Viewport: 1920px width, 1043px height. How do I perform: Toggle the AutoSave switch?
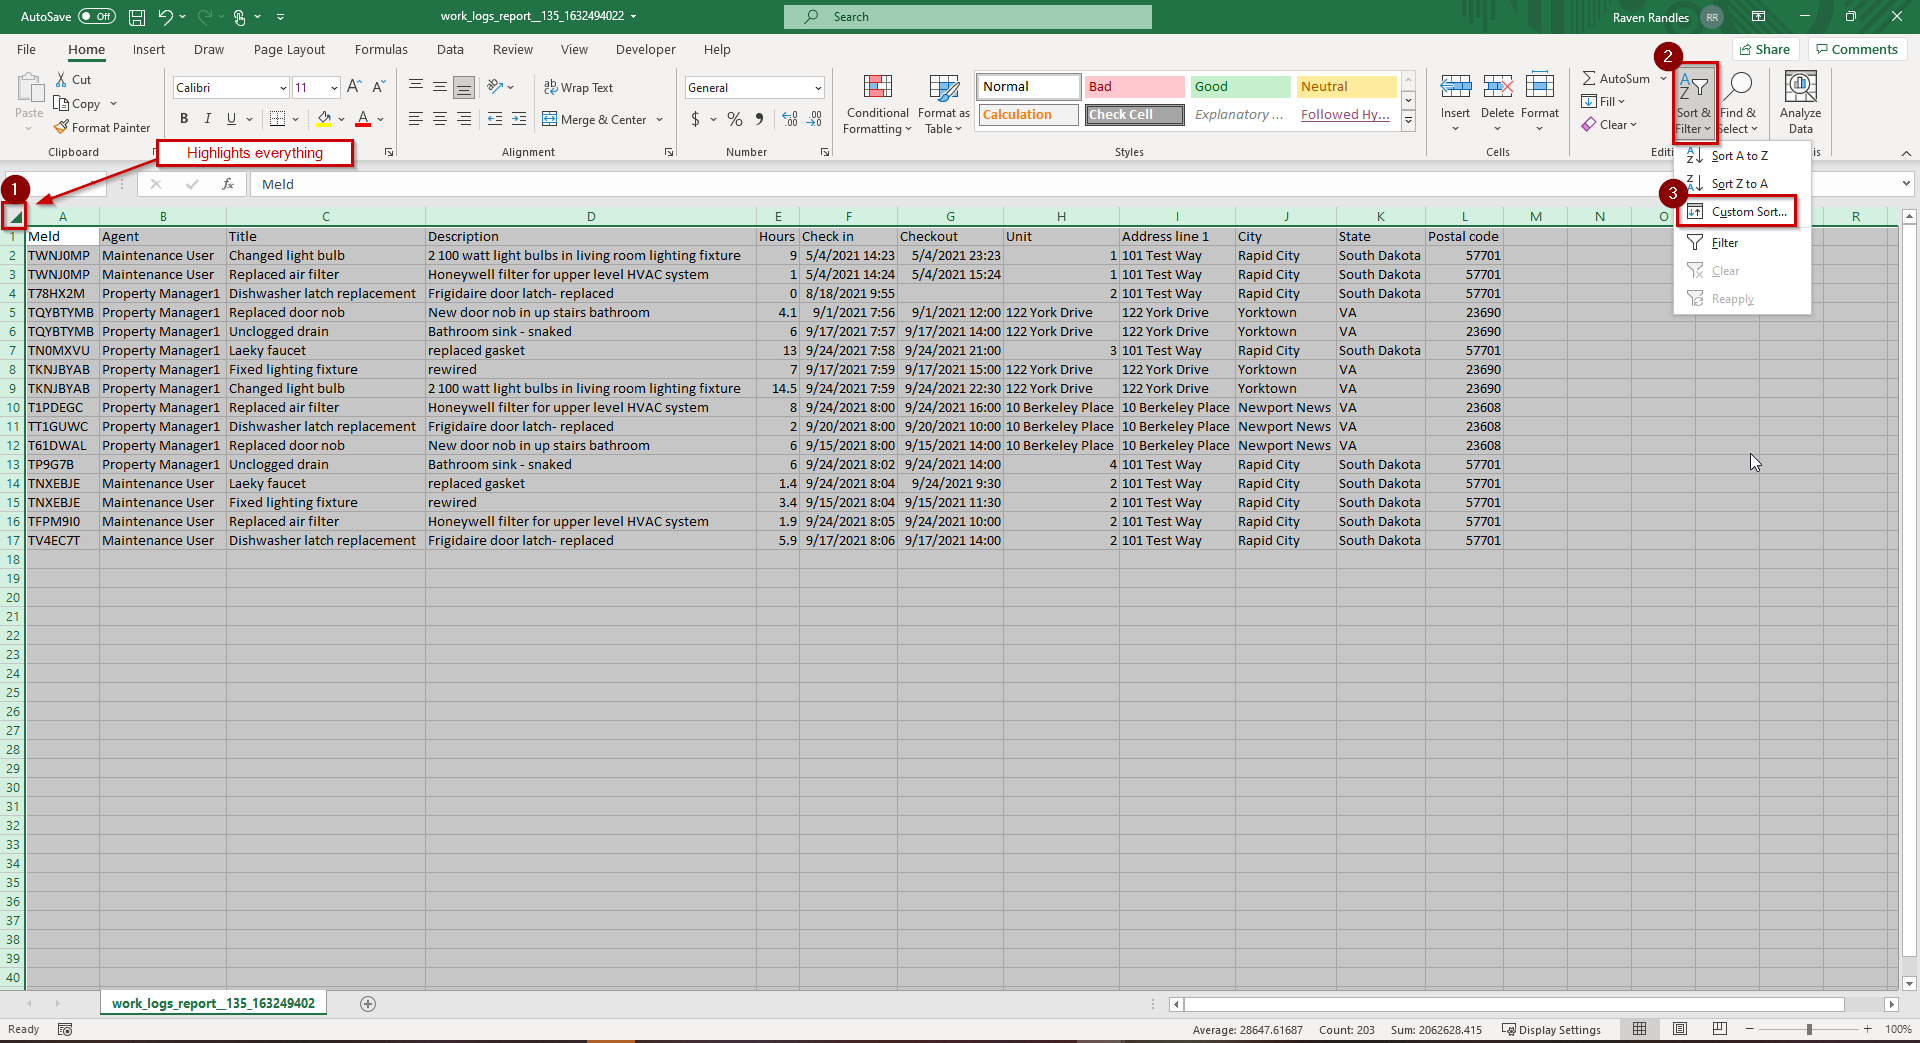(x=96, y=17)
